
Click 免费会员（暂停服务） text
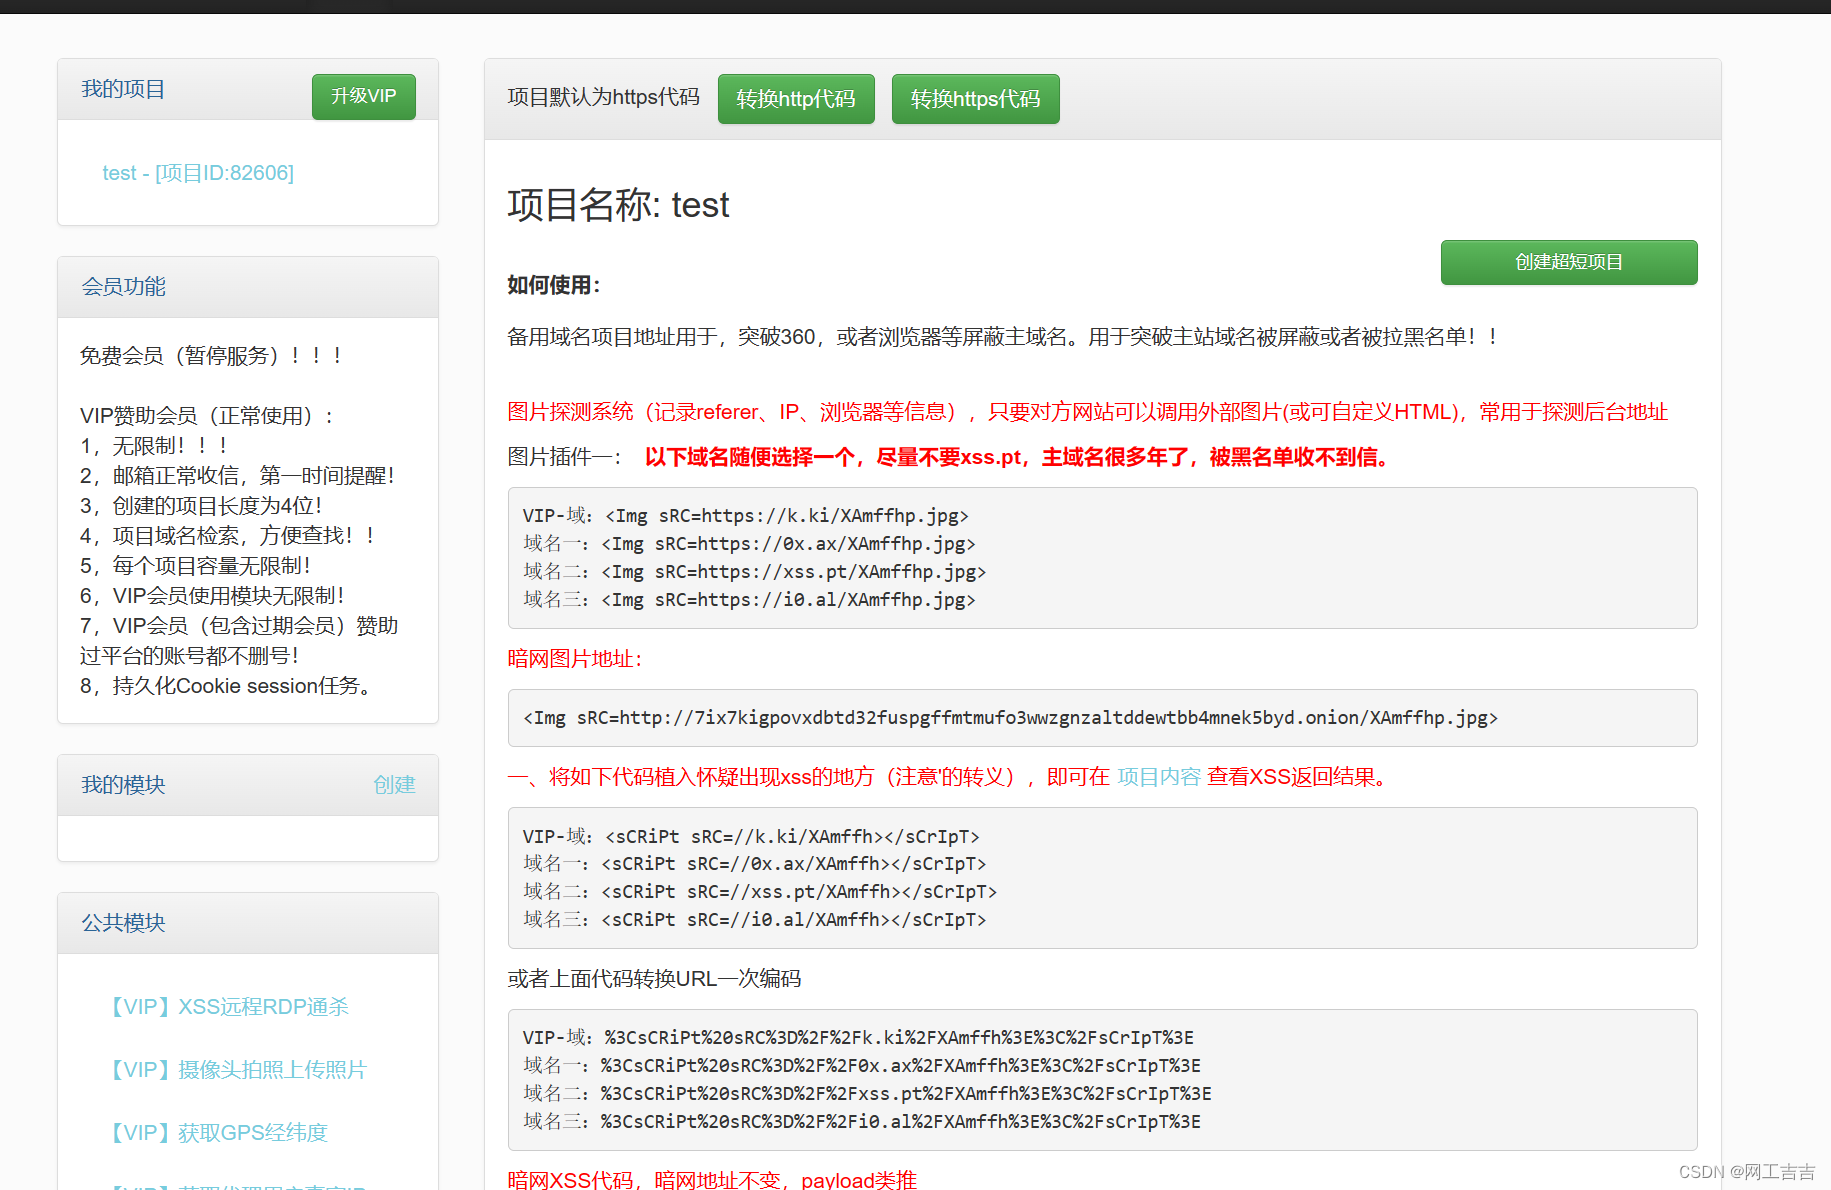coord(211,356)
